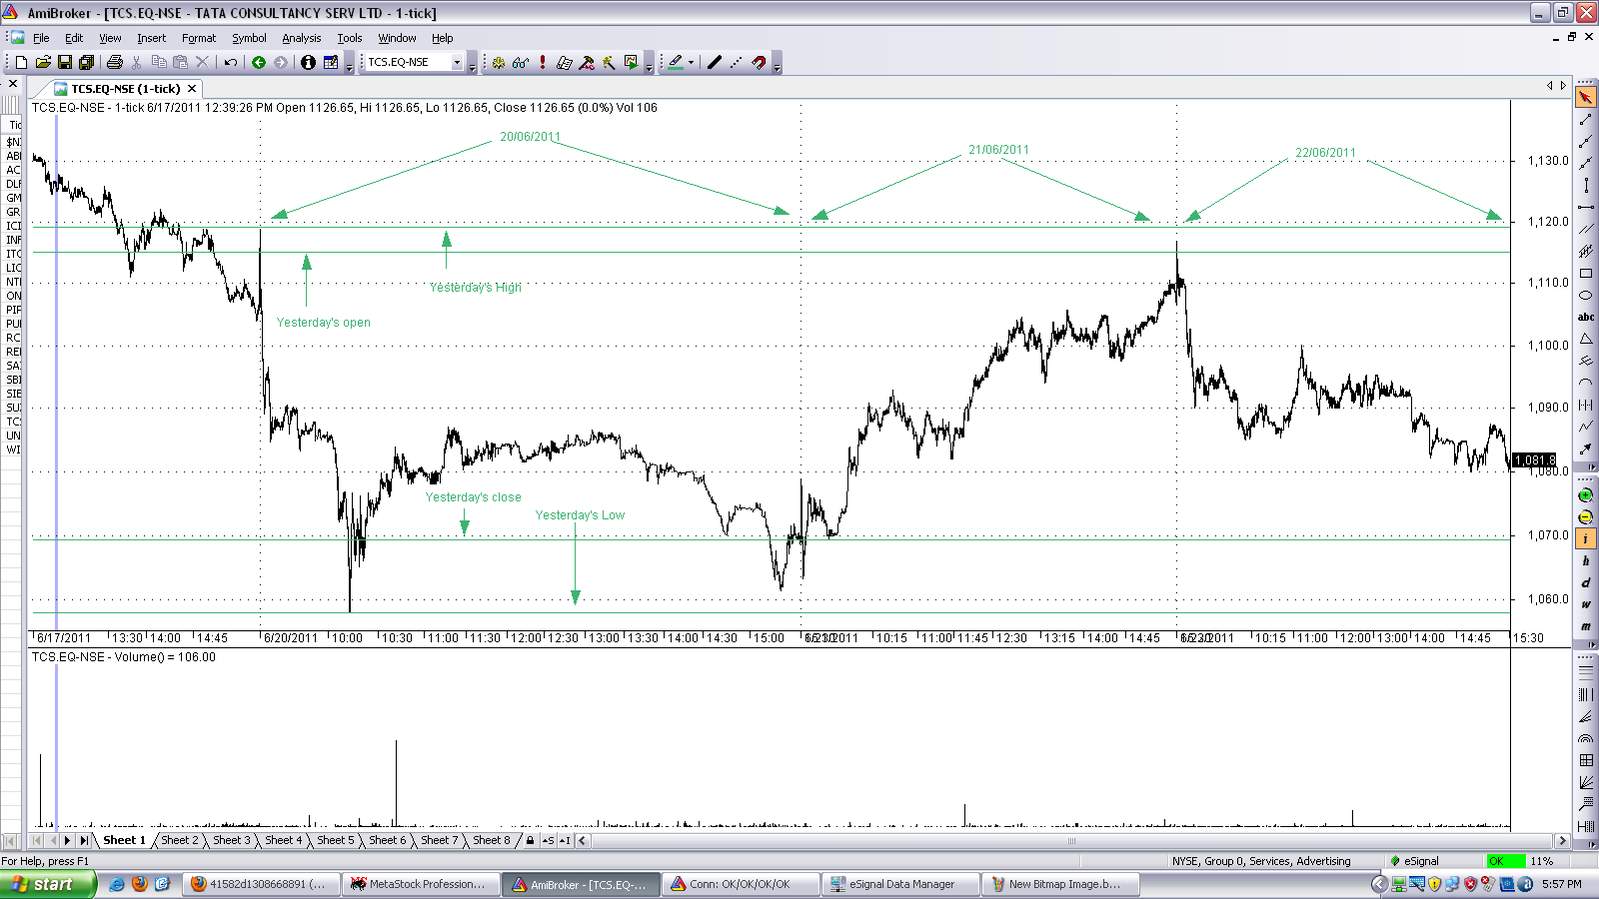The height and width of the screenshot is (899, 1599).
Task: Open the Tools menu
Action: pos(349,38)
